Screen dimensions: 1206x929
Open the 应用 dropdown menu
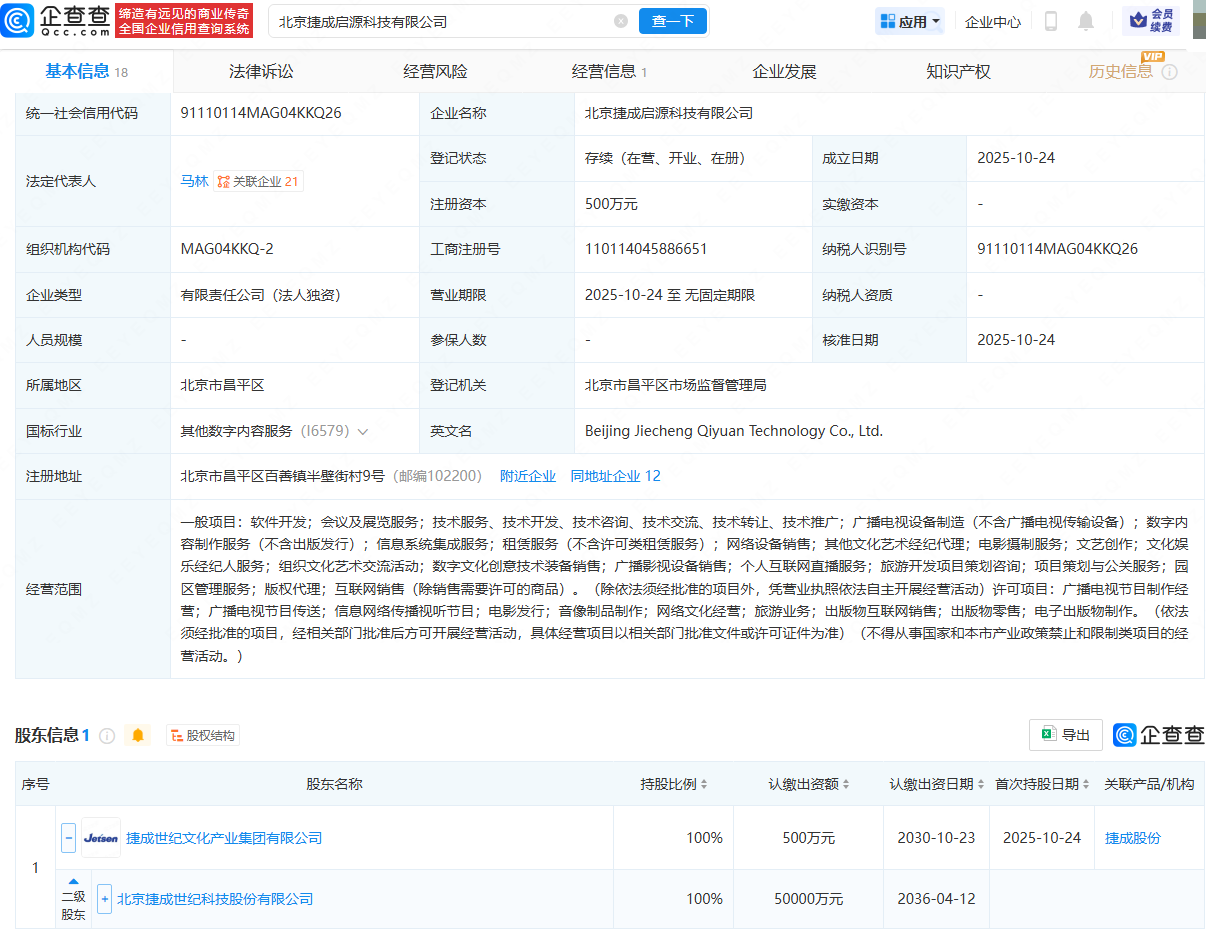(x=910, y=21)
